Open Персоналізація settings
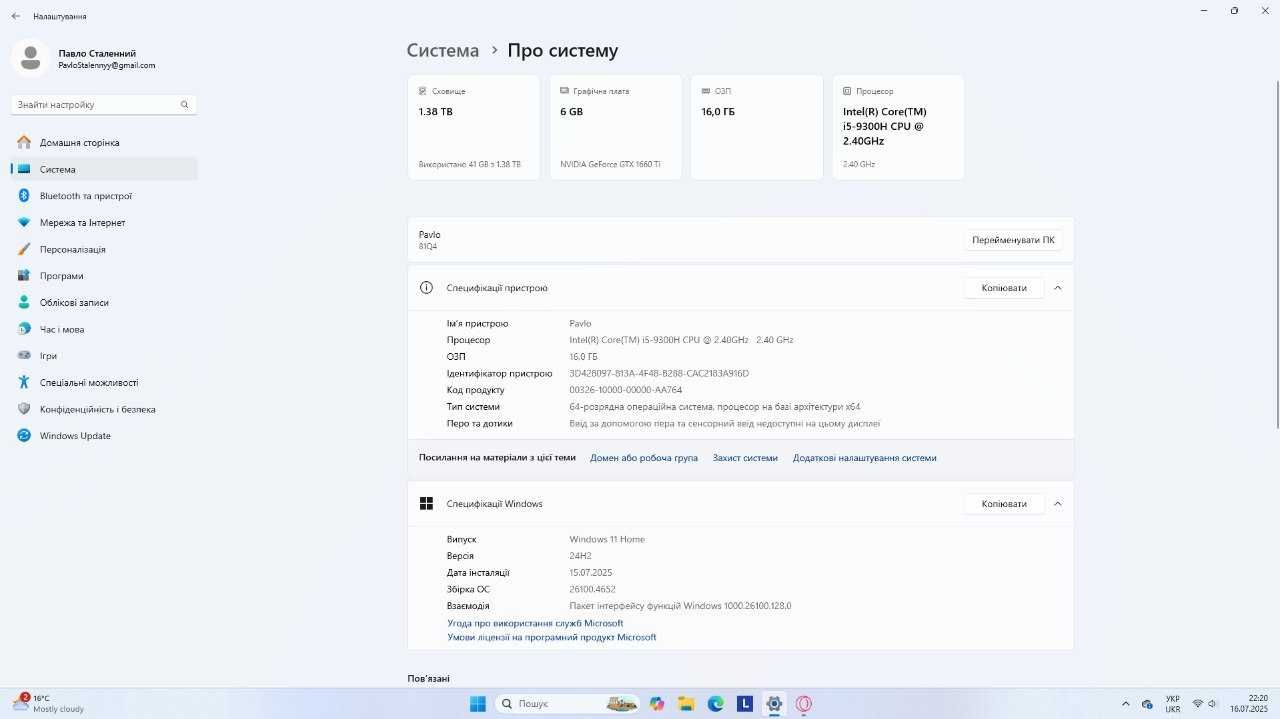1280x719 pixels. [104, 249]
